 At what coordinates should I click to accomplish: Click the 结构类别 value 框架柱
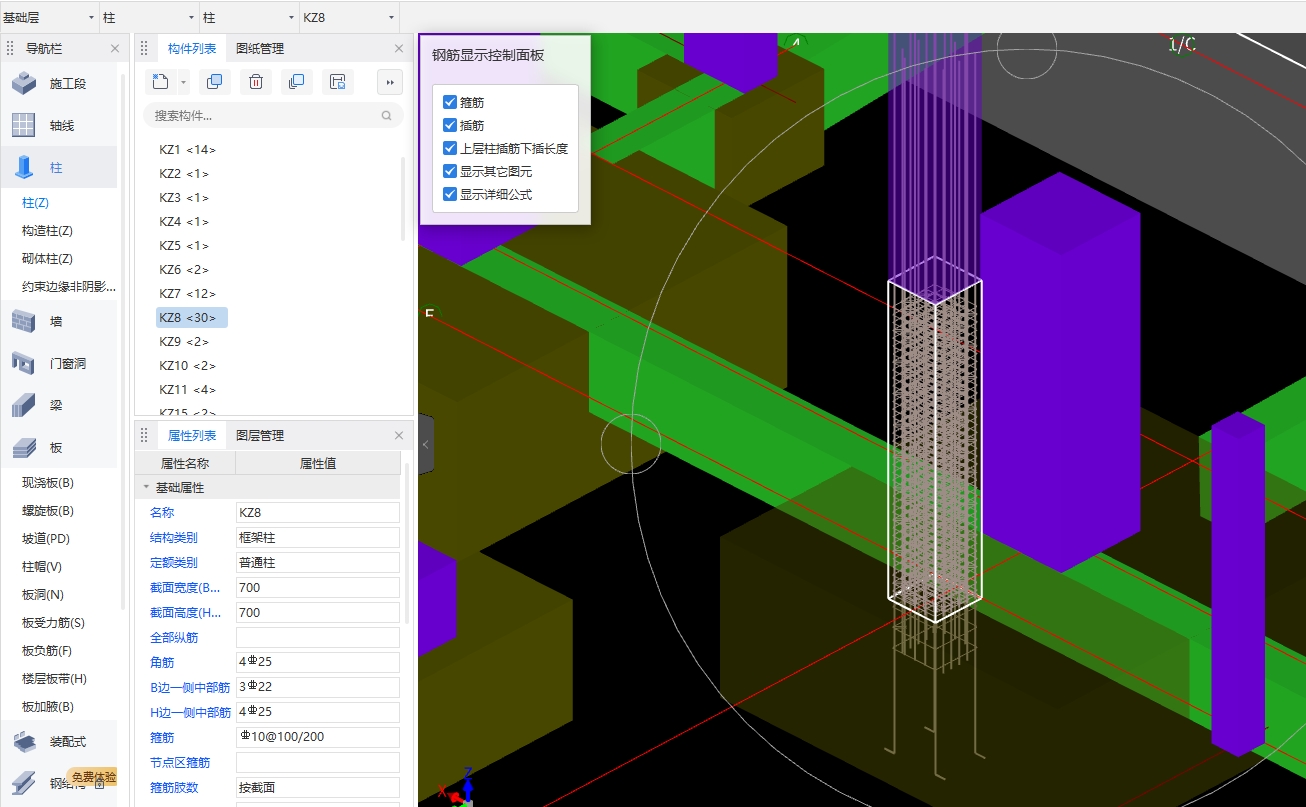(318, 537)
